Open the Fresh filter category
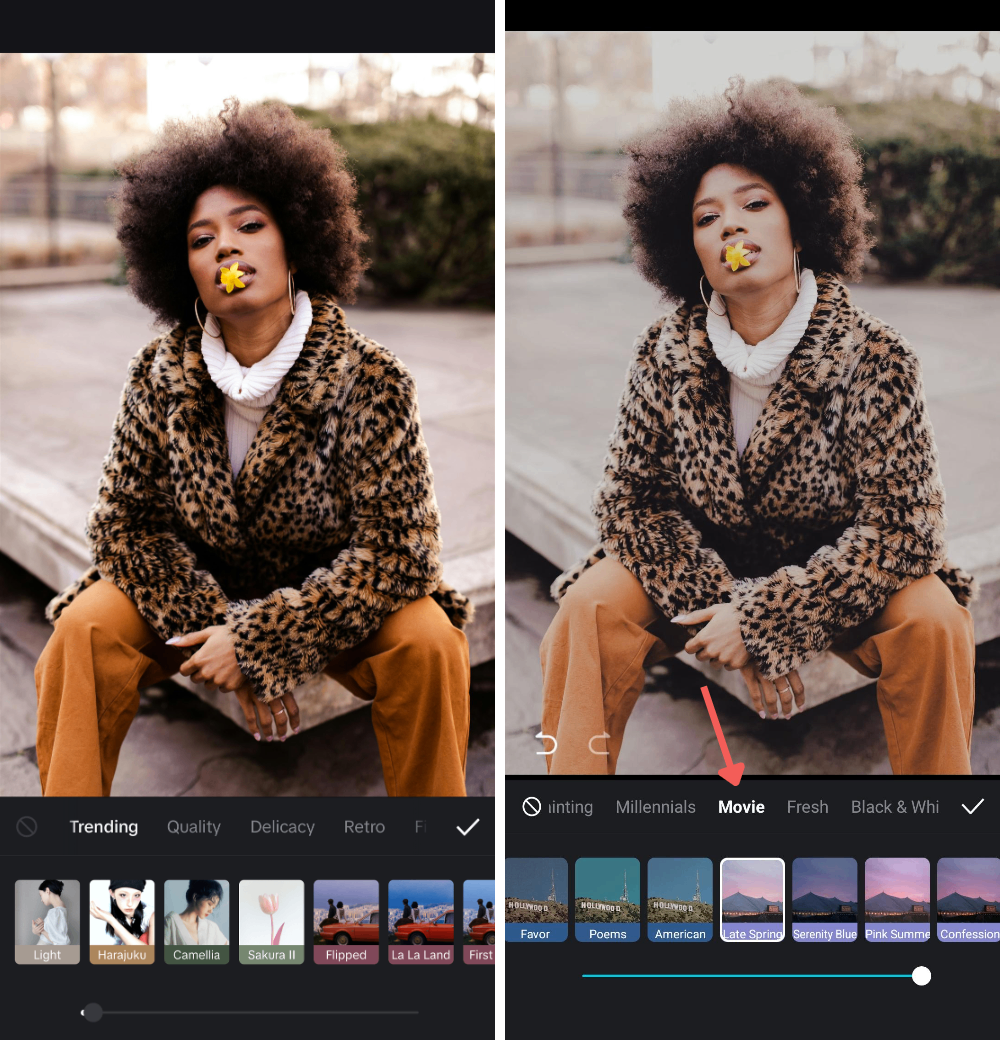The image size is (1000, 1040). click(x=808, y=807)
